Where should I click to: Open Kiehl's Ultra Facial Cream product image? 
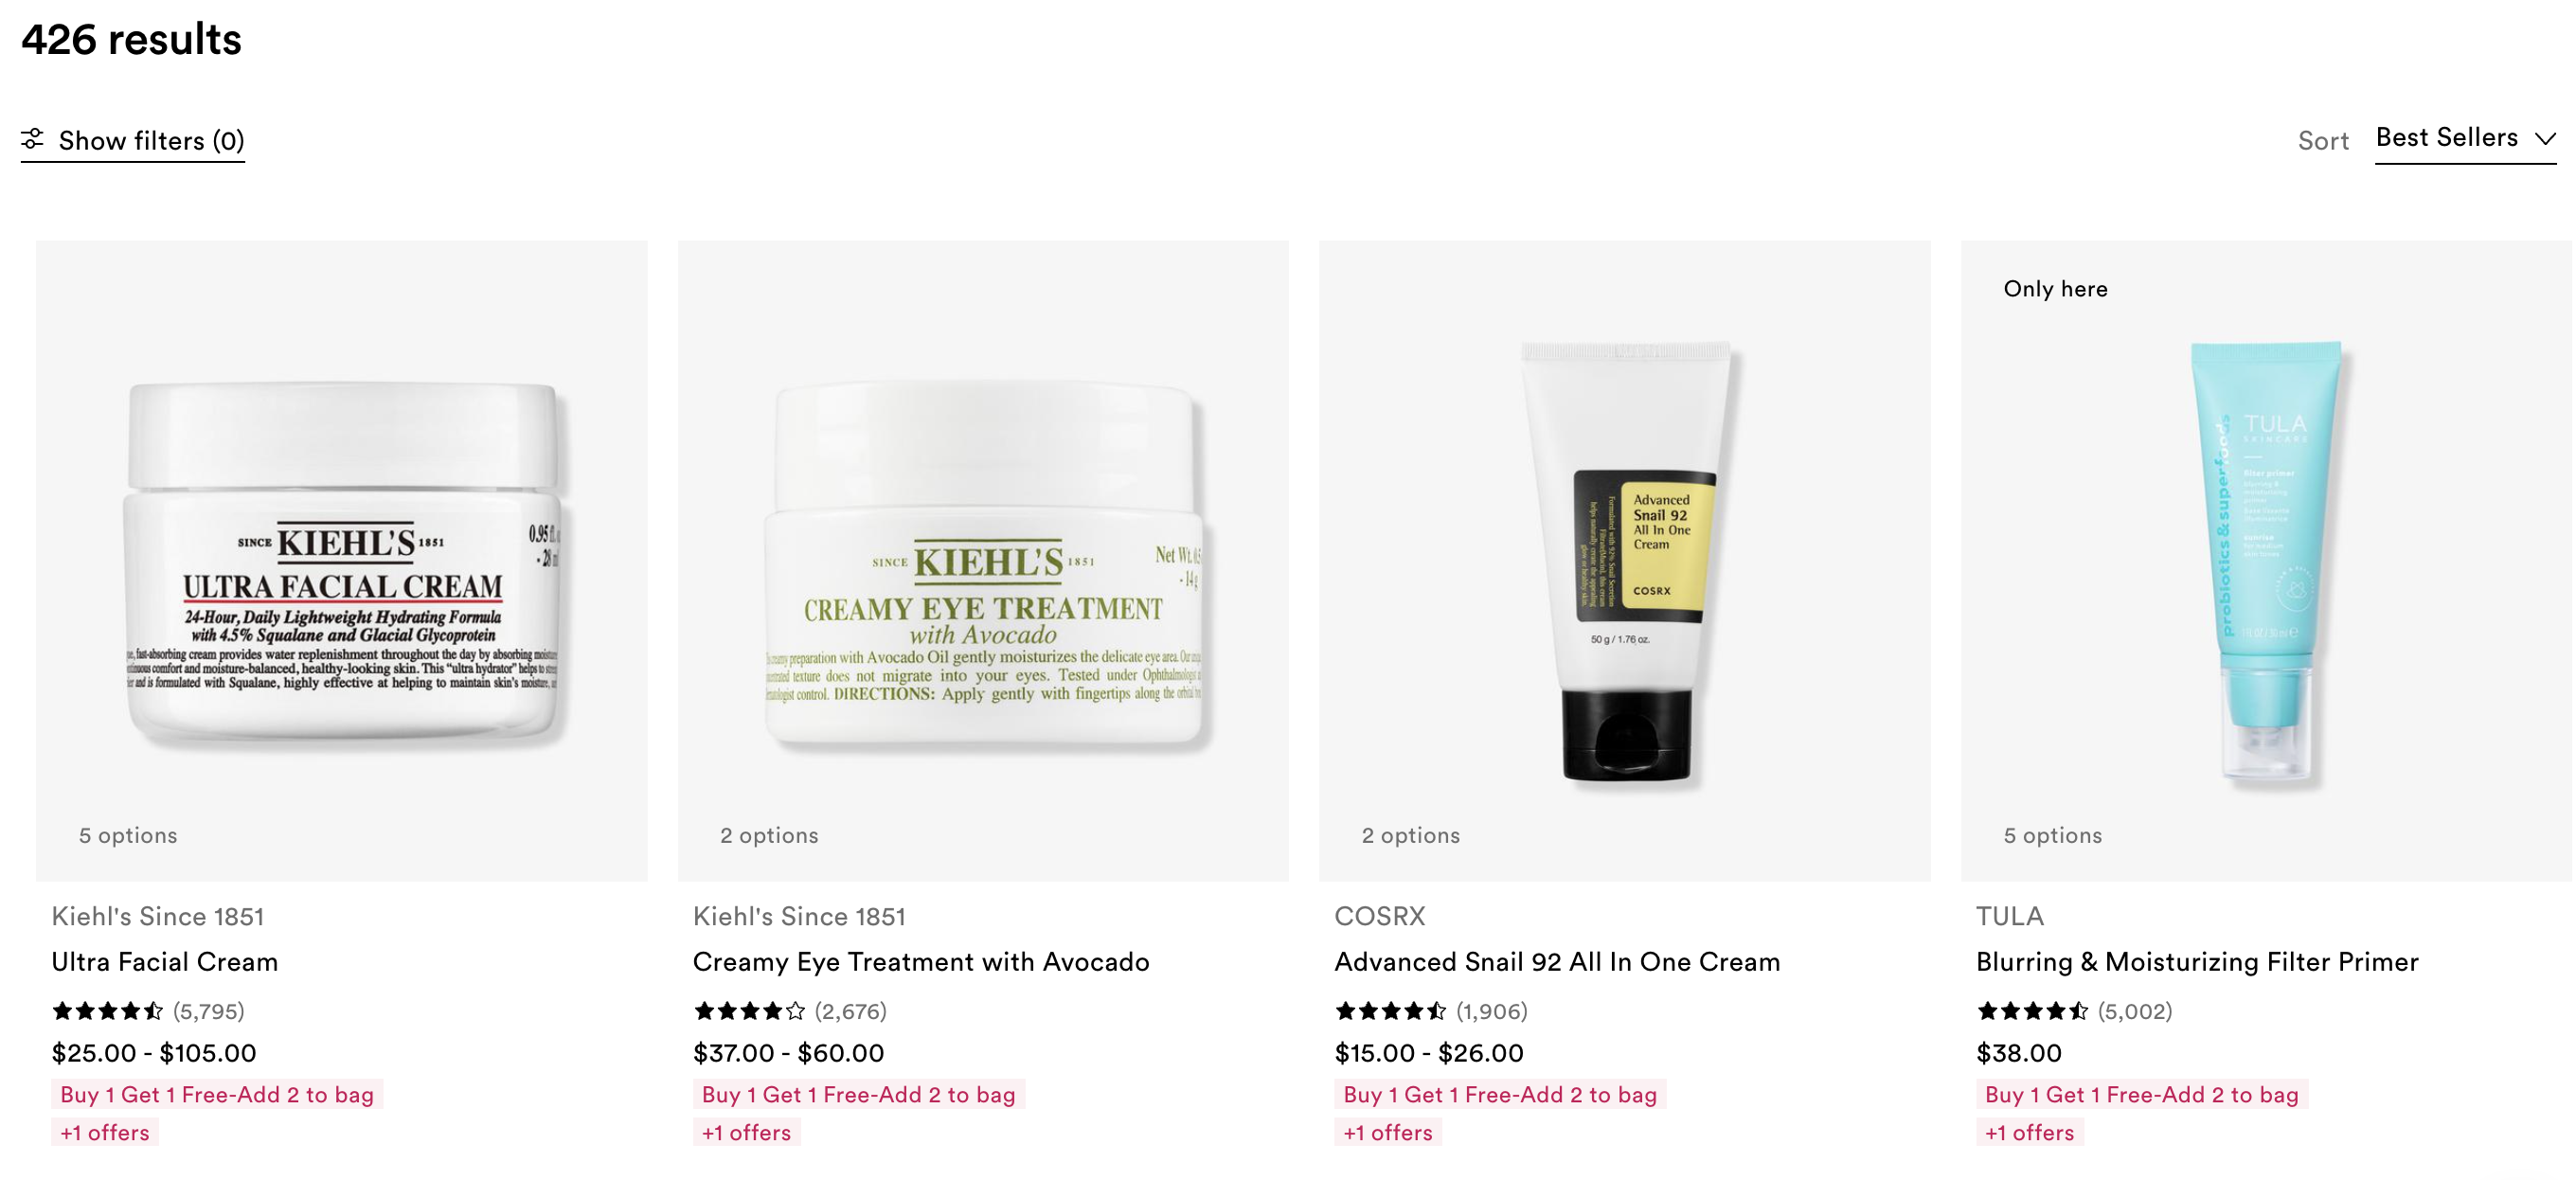coord(342,560)
